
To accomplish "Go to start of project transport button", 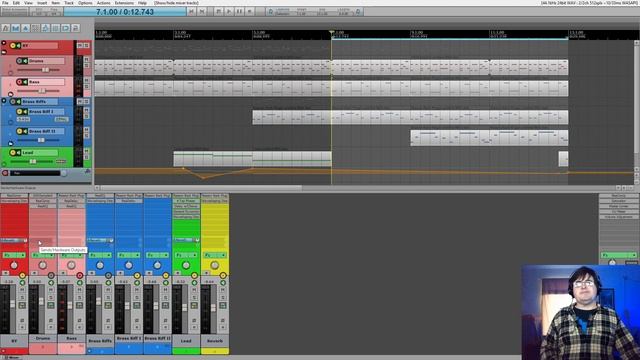I will pos(191,11).
